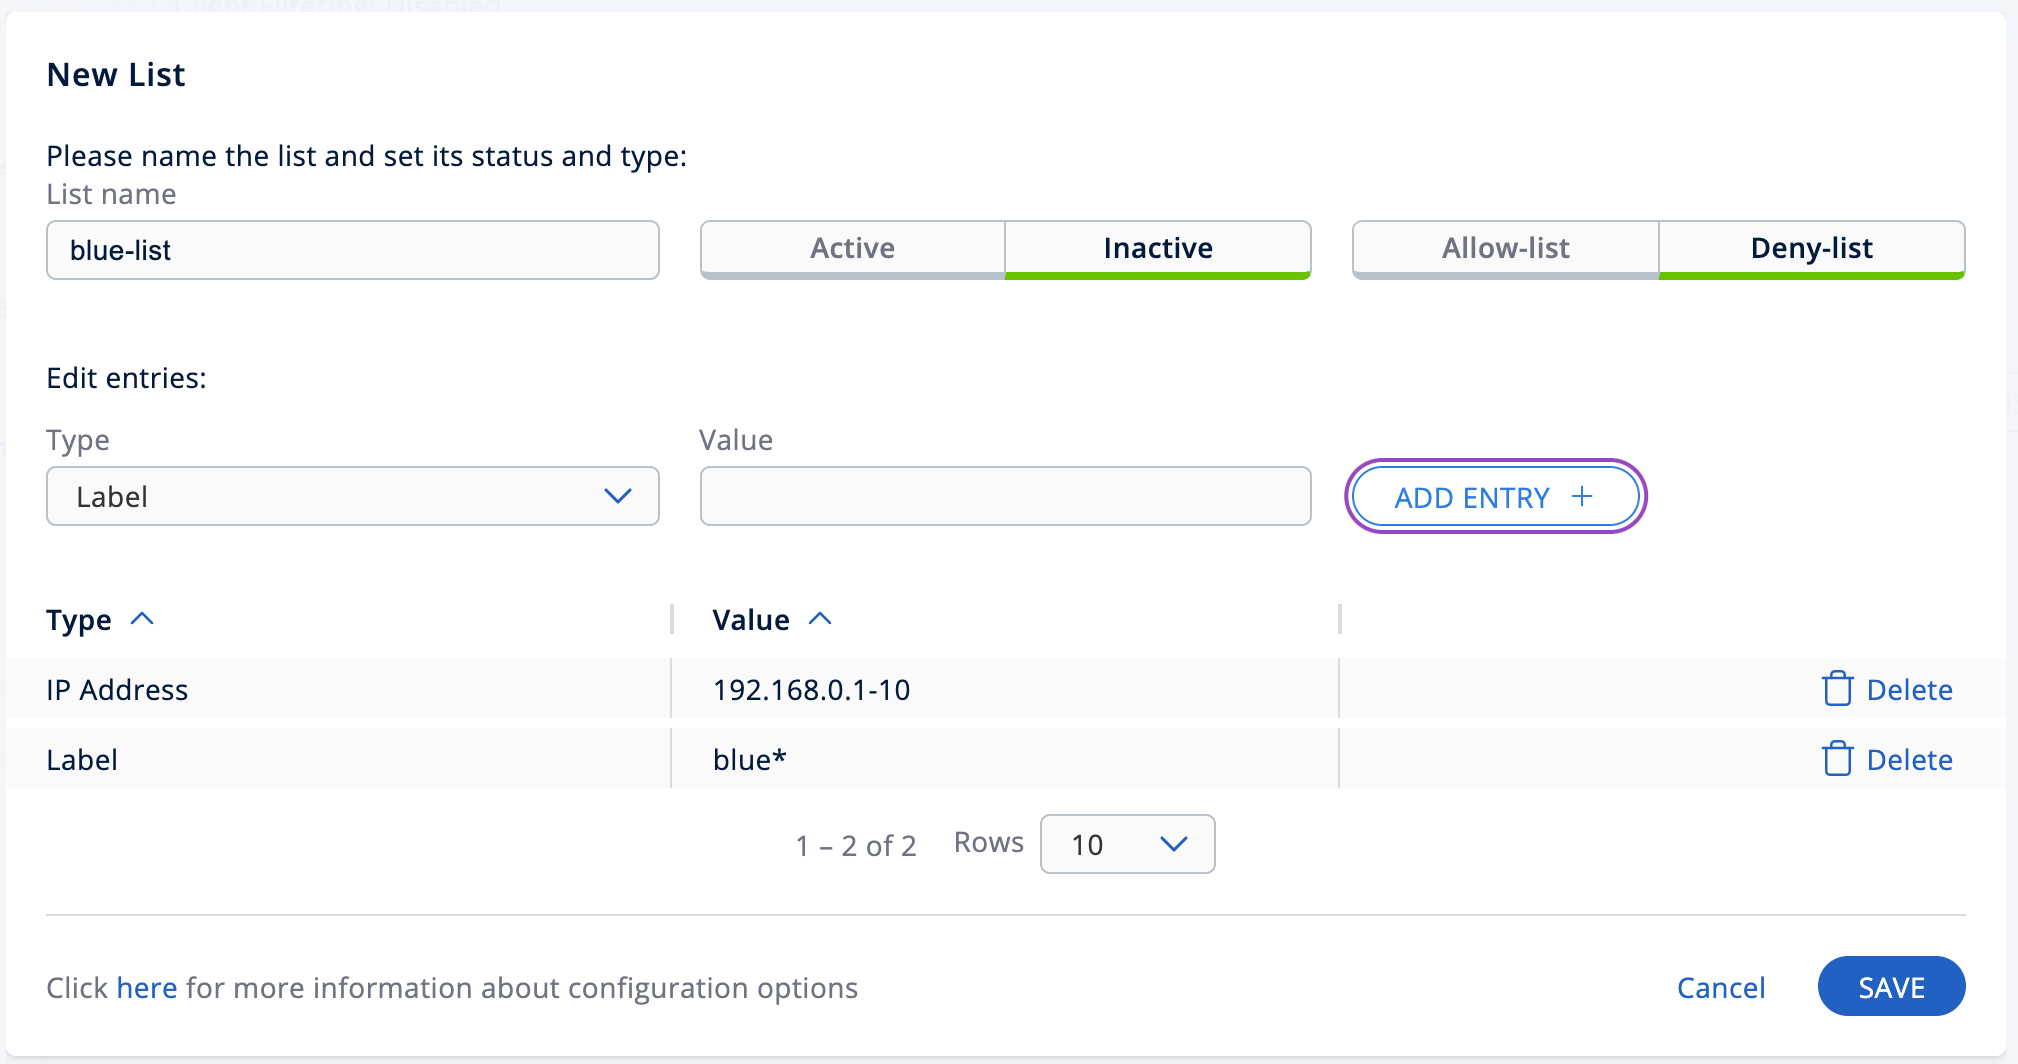Focus the List name text field
Screen dimensions: 2018x1064
[352, 250]
